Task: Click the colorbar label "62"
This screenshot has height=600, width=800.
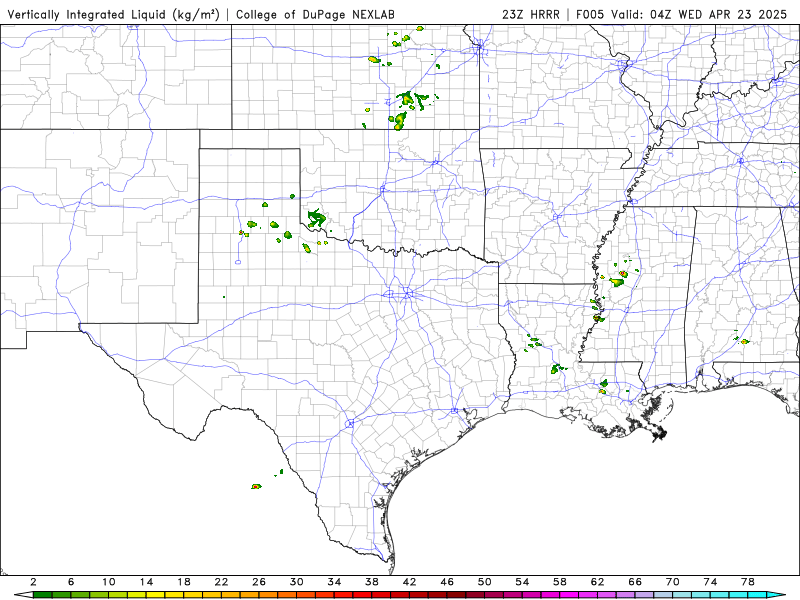Action: coord(597,582)
